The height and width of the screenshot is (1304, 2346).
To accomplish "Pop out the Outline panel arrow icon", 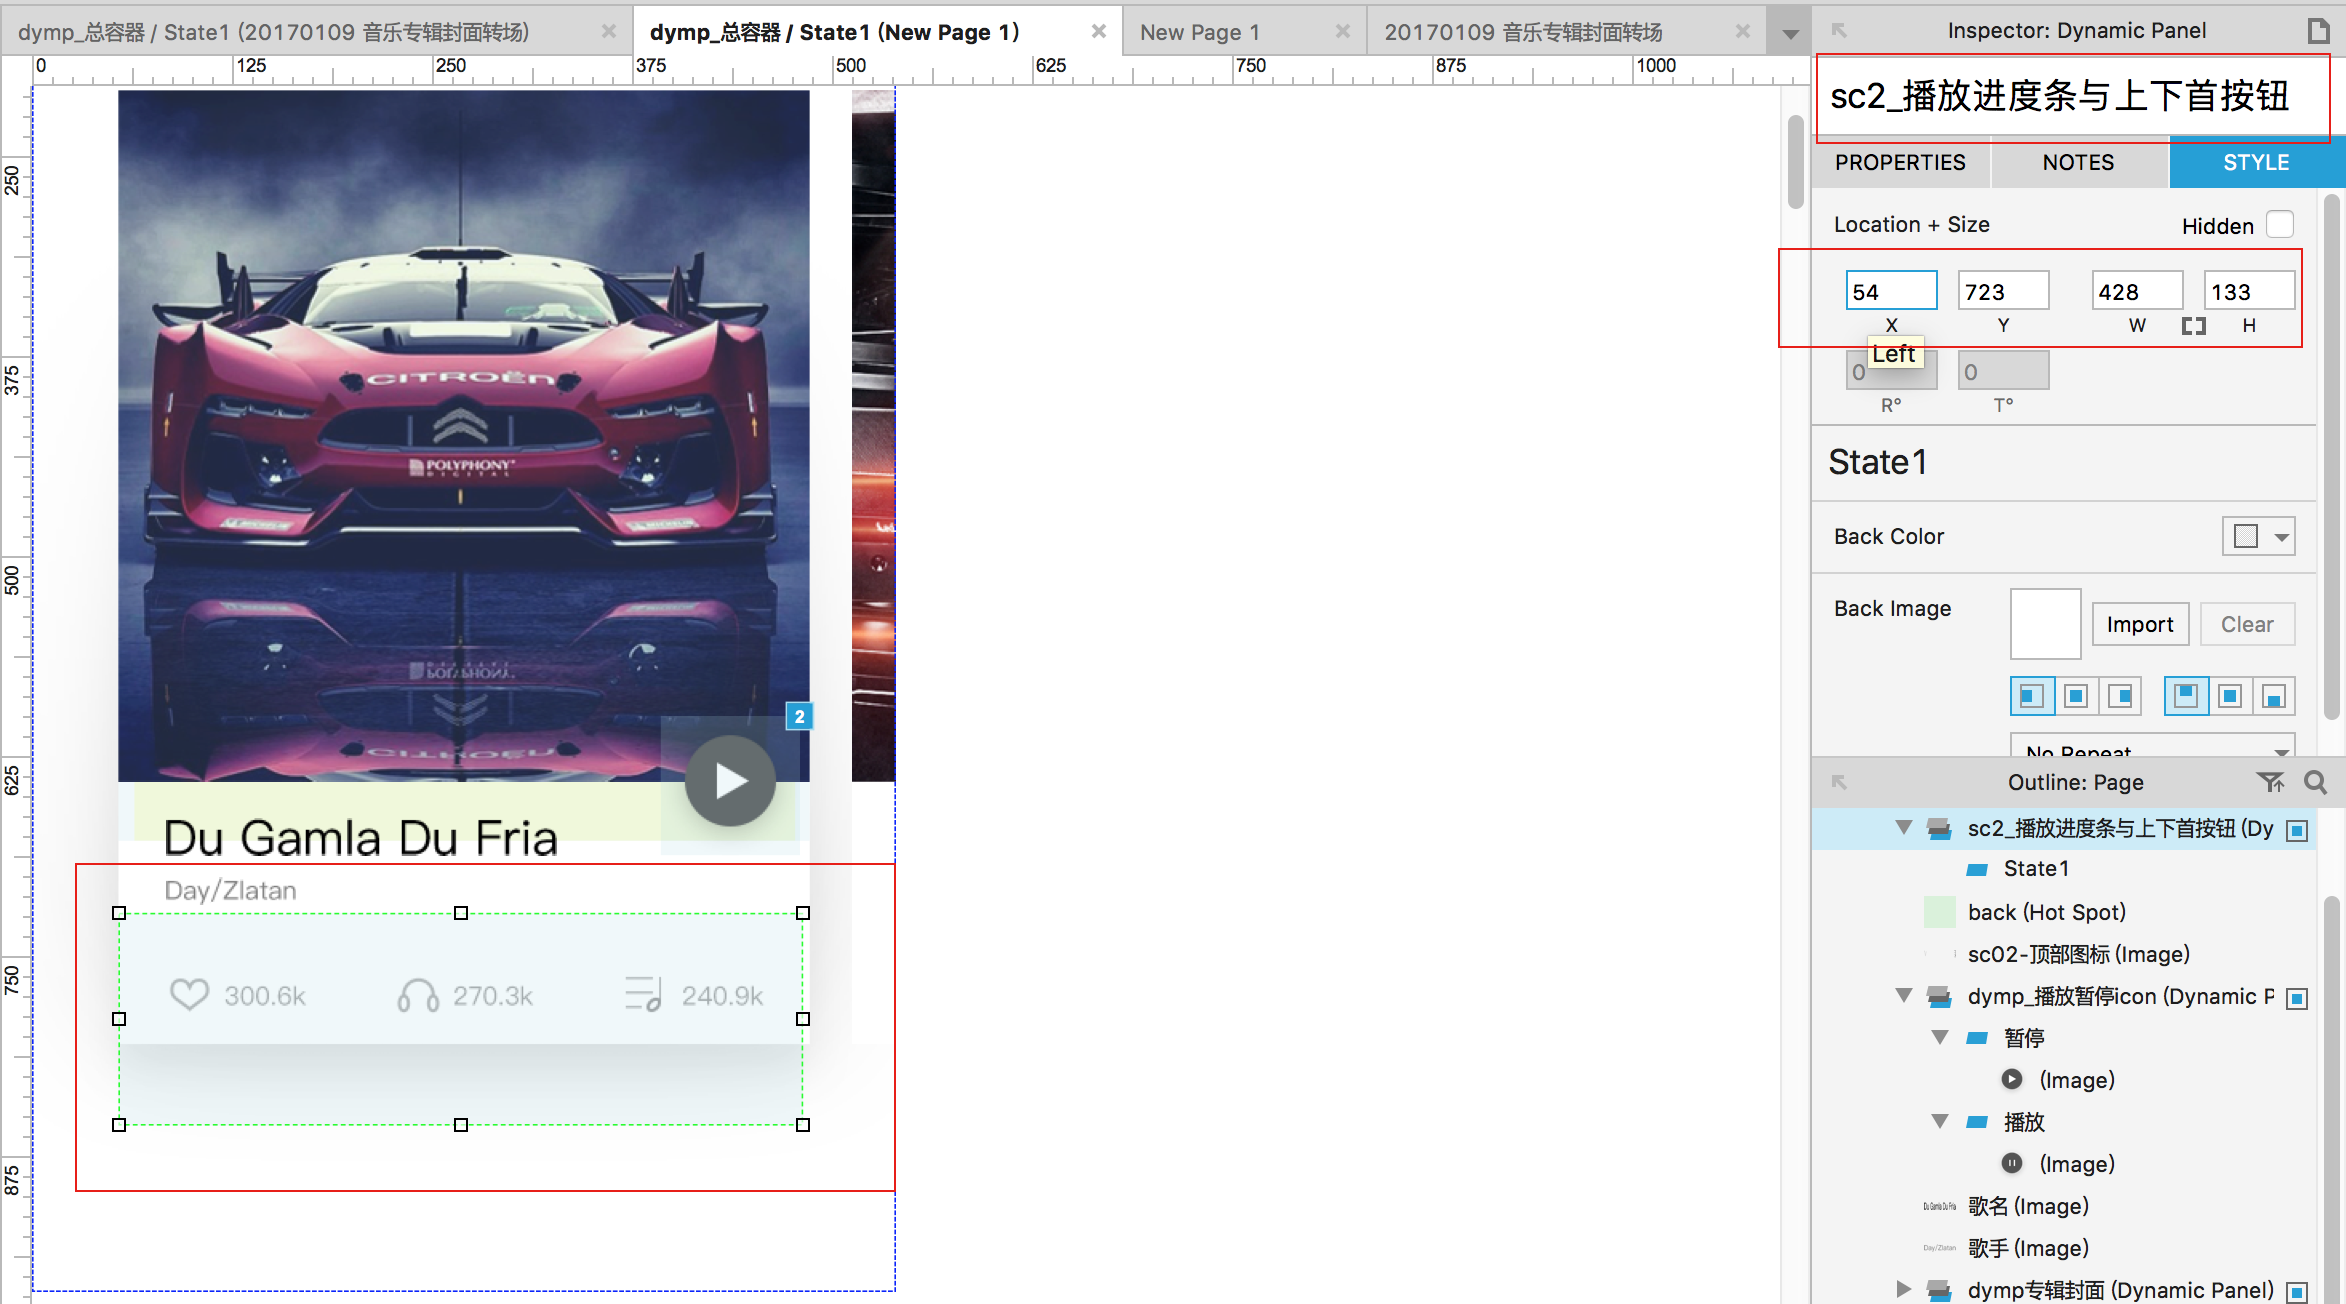I will tap(1839, 782).
